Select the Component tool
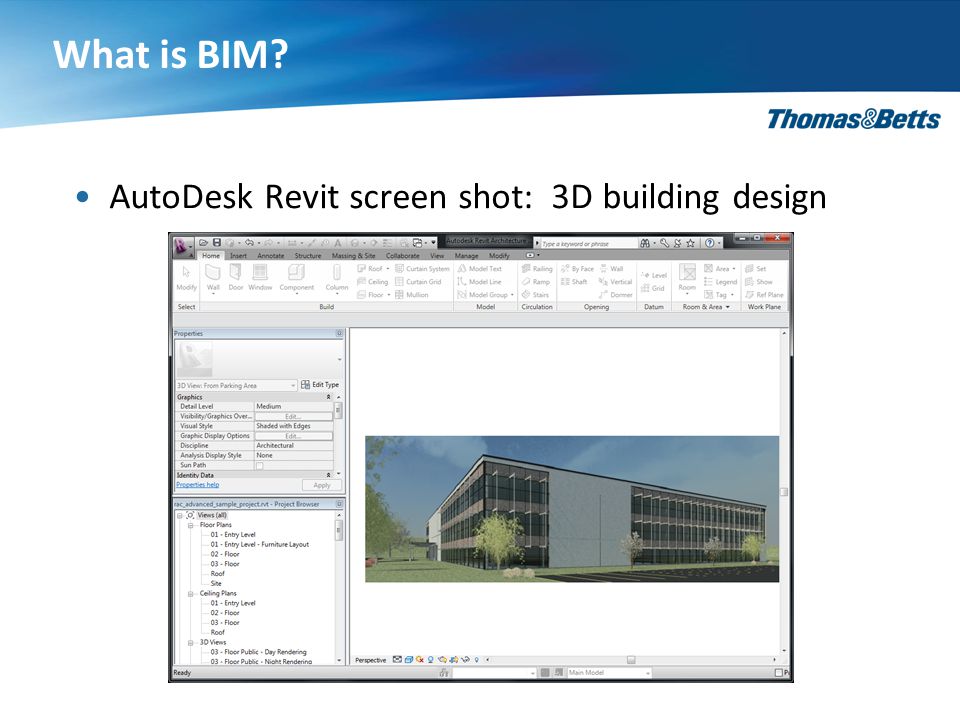The height and width of the screenshot is (720, 960). pos(296,279)
